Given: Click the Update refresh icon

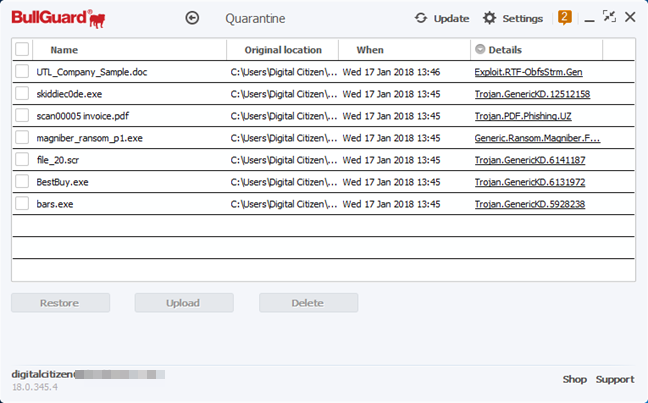Looking at the screenshot, I should 421,18.
